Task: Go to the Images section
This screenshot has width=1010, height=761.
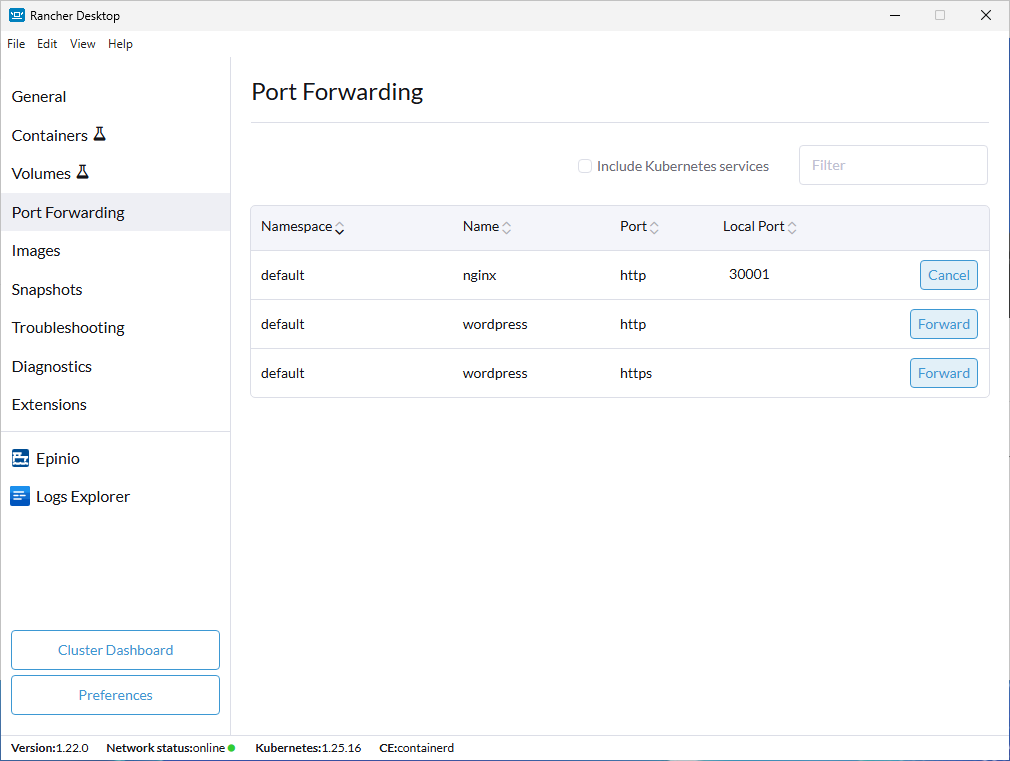Action: click(36, 251)
